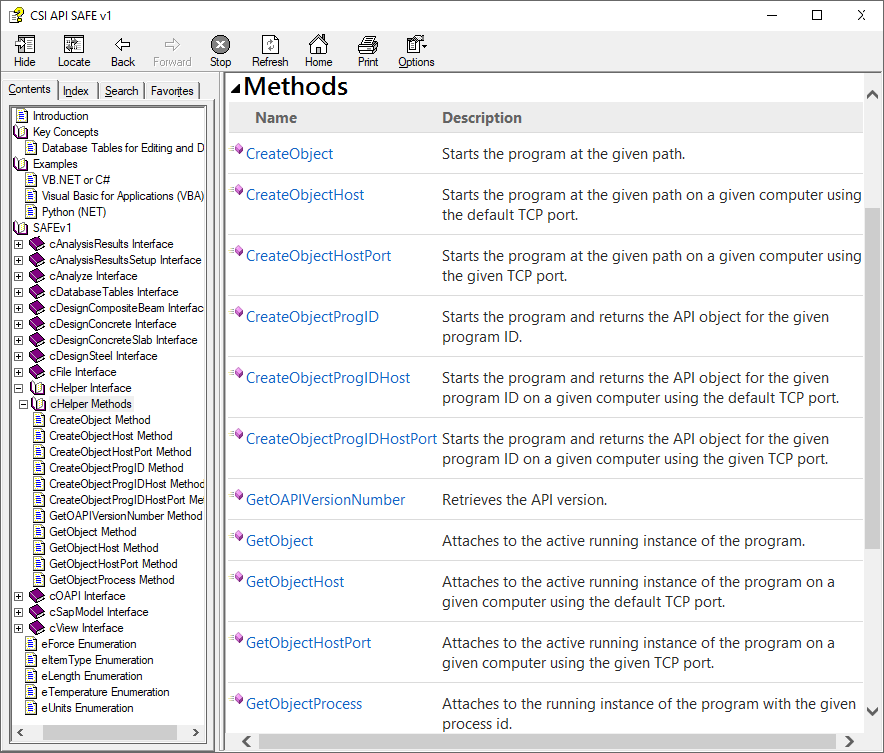
Task: Go back using the Back arrow
Action: pyautogui.click(x=123, y=51)
